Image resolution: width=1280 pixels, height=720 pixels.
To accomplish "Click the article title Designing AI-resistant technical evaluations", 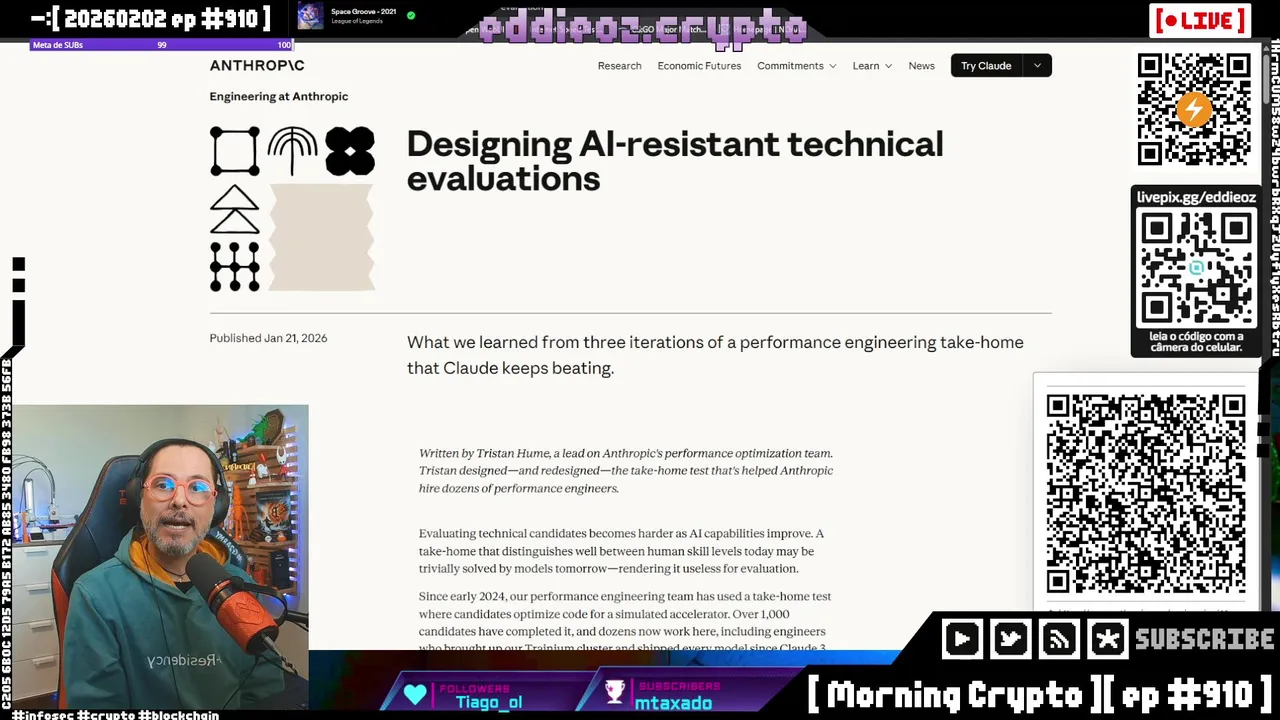I will point(674,160).
